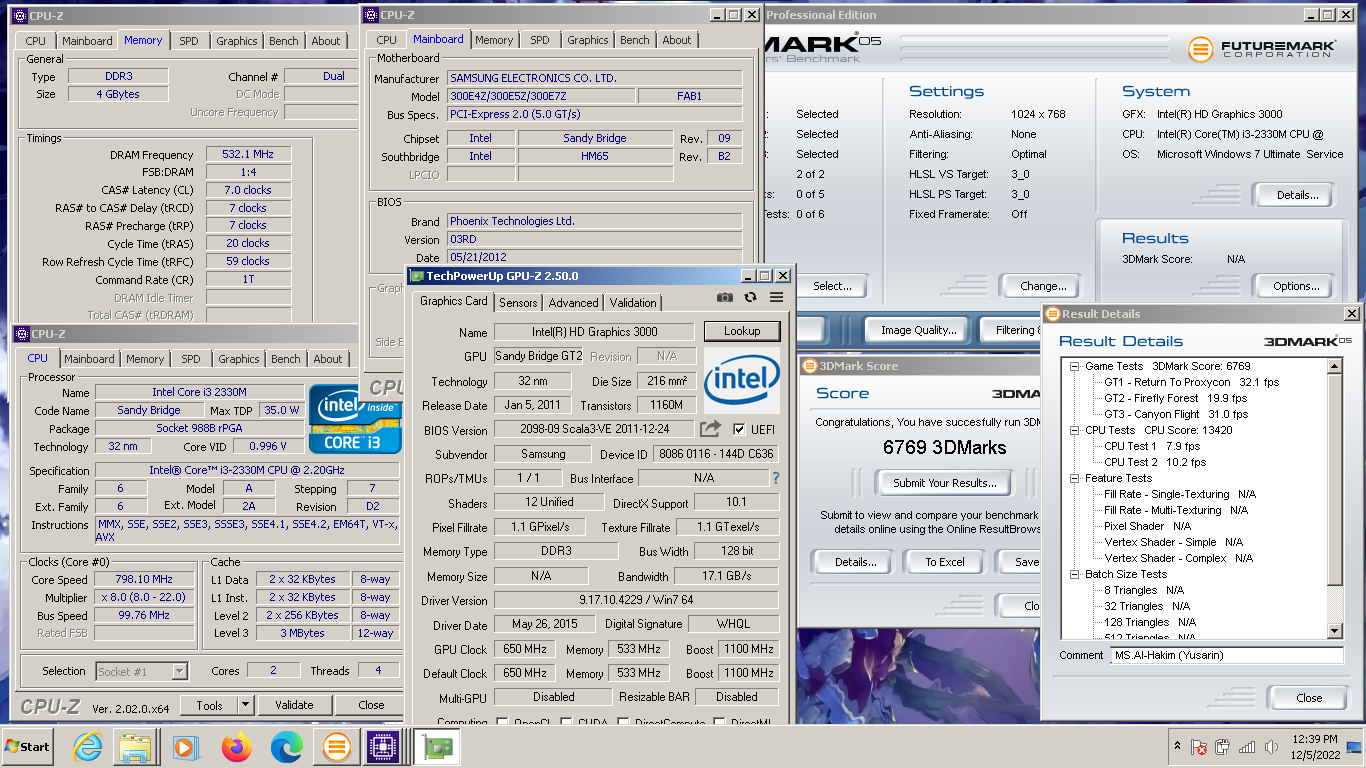Screen dimensions: 1366x768
Task: Click the Intel logo in GPU-Z
Action: point(742,380)
